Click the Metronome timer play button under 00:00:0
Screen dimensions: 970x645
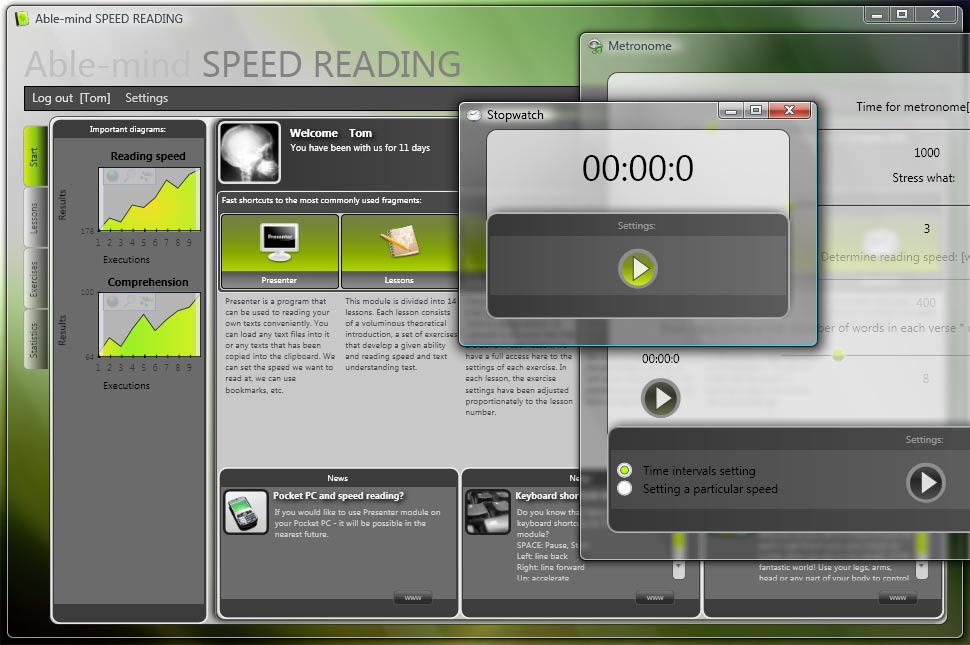point(661,398)
